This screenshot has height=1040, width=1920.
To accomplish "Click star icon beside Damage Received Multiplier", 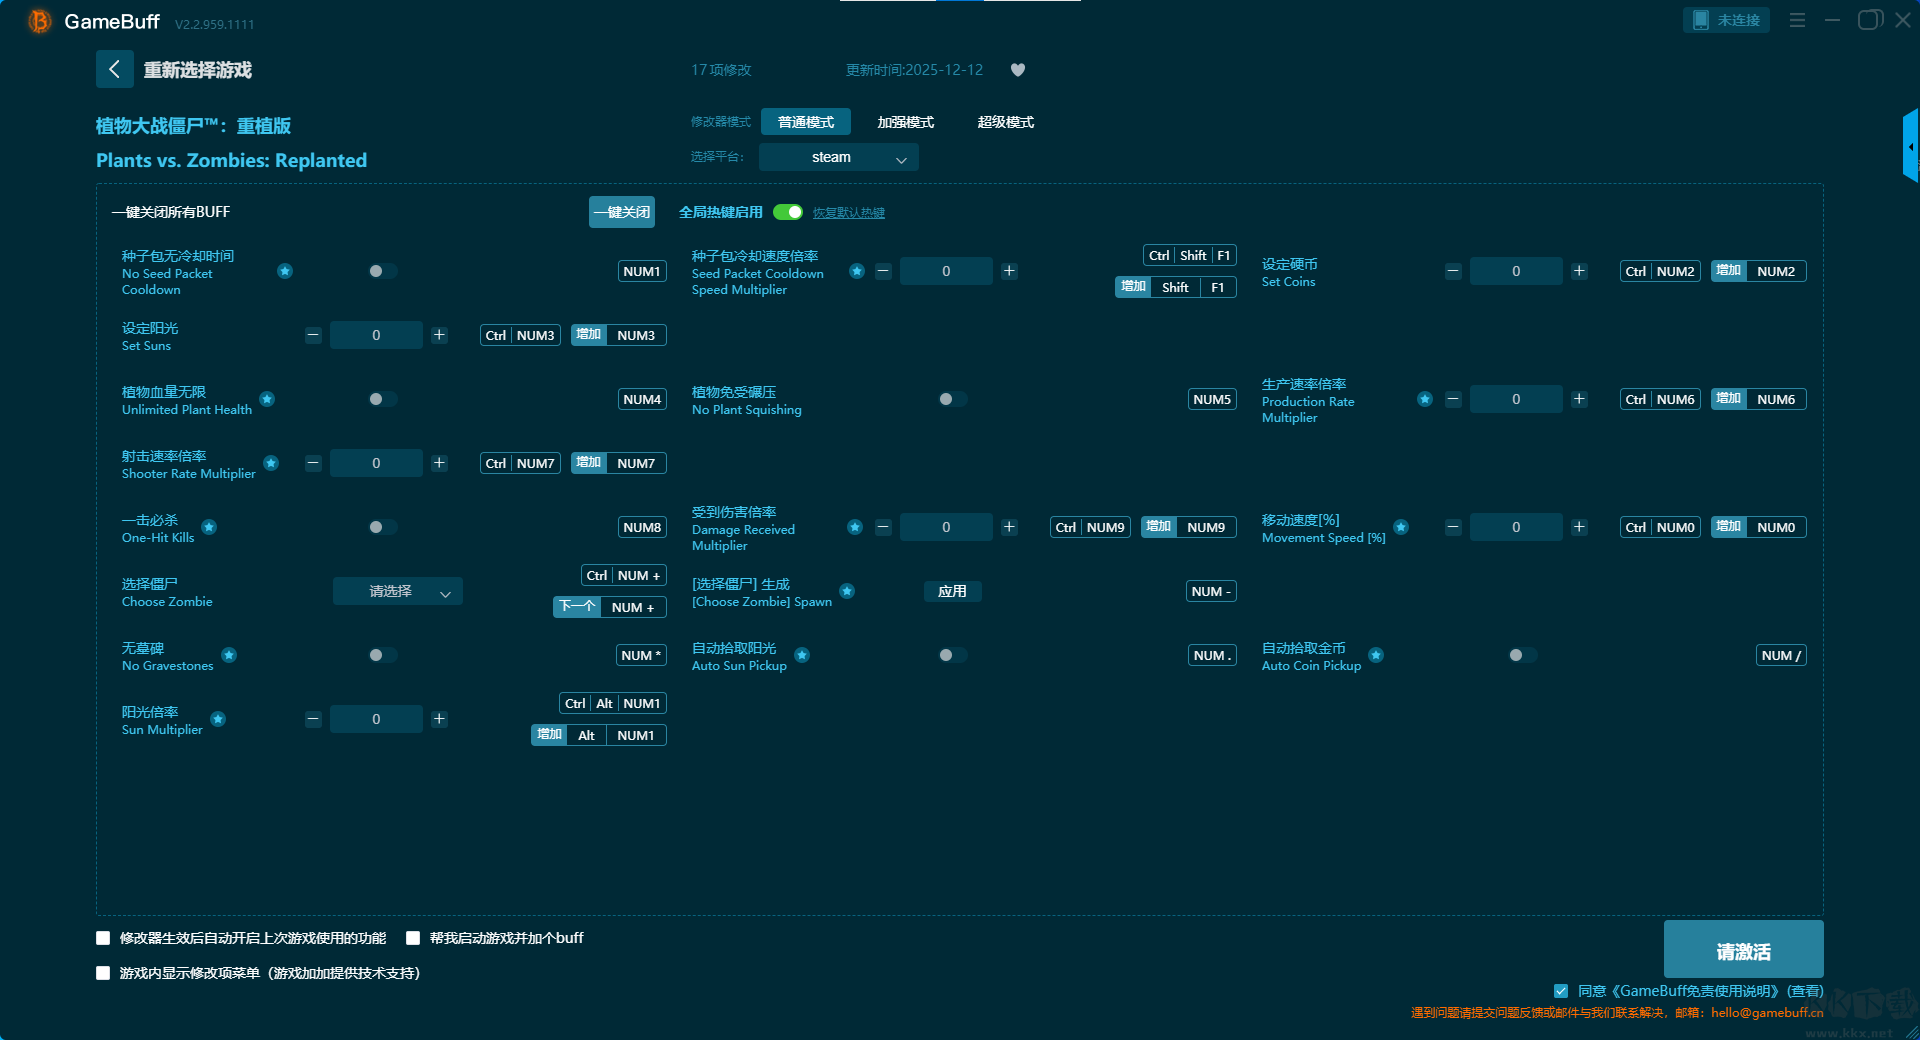I will [855, 527].
